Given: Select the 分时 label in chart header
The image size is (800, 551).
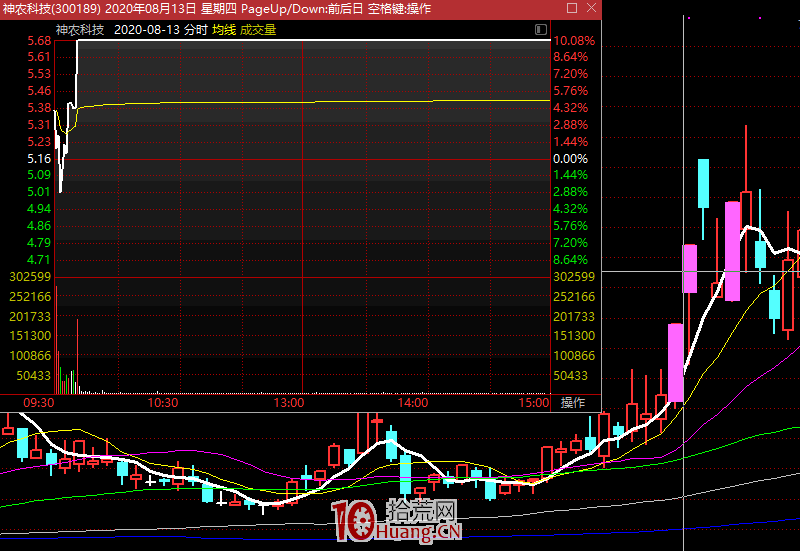Looking at the screenshot, I should tap(196, 30).
